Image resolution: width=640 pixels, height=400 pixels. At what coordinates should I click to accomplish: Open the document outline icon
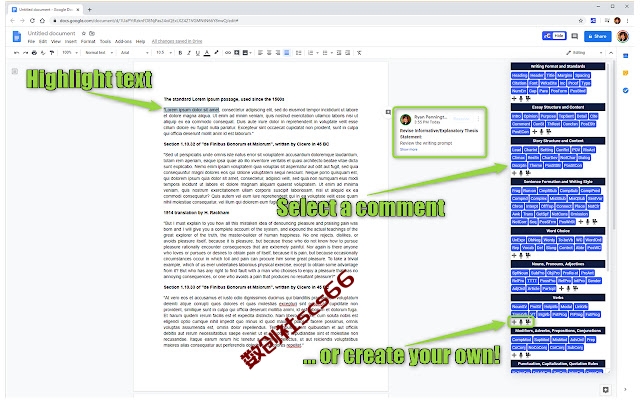coord(15,71)
